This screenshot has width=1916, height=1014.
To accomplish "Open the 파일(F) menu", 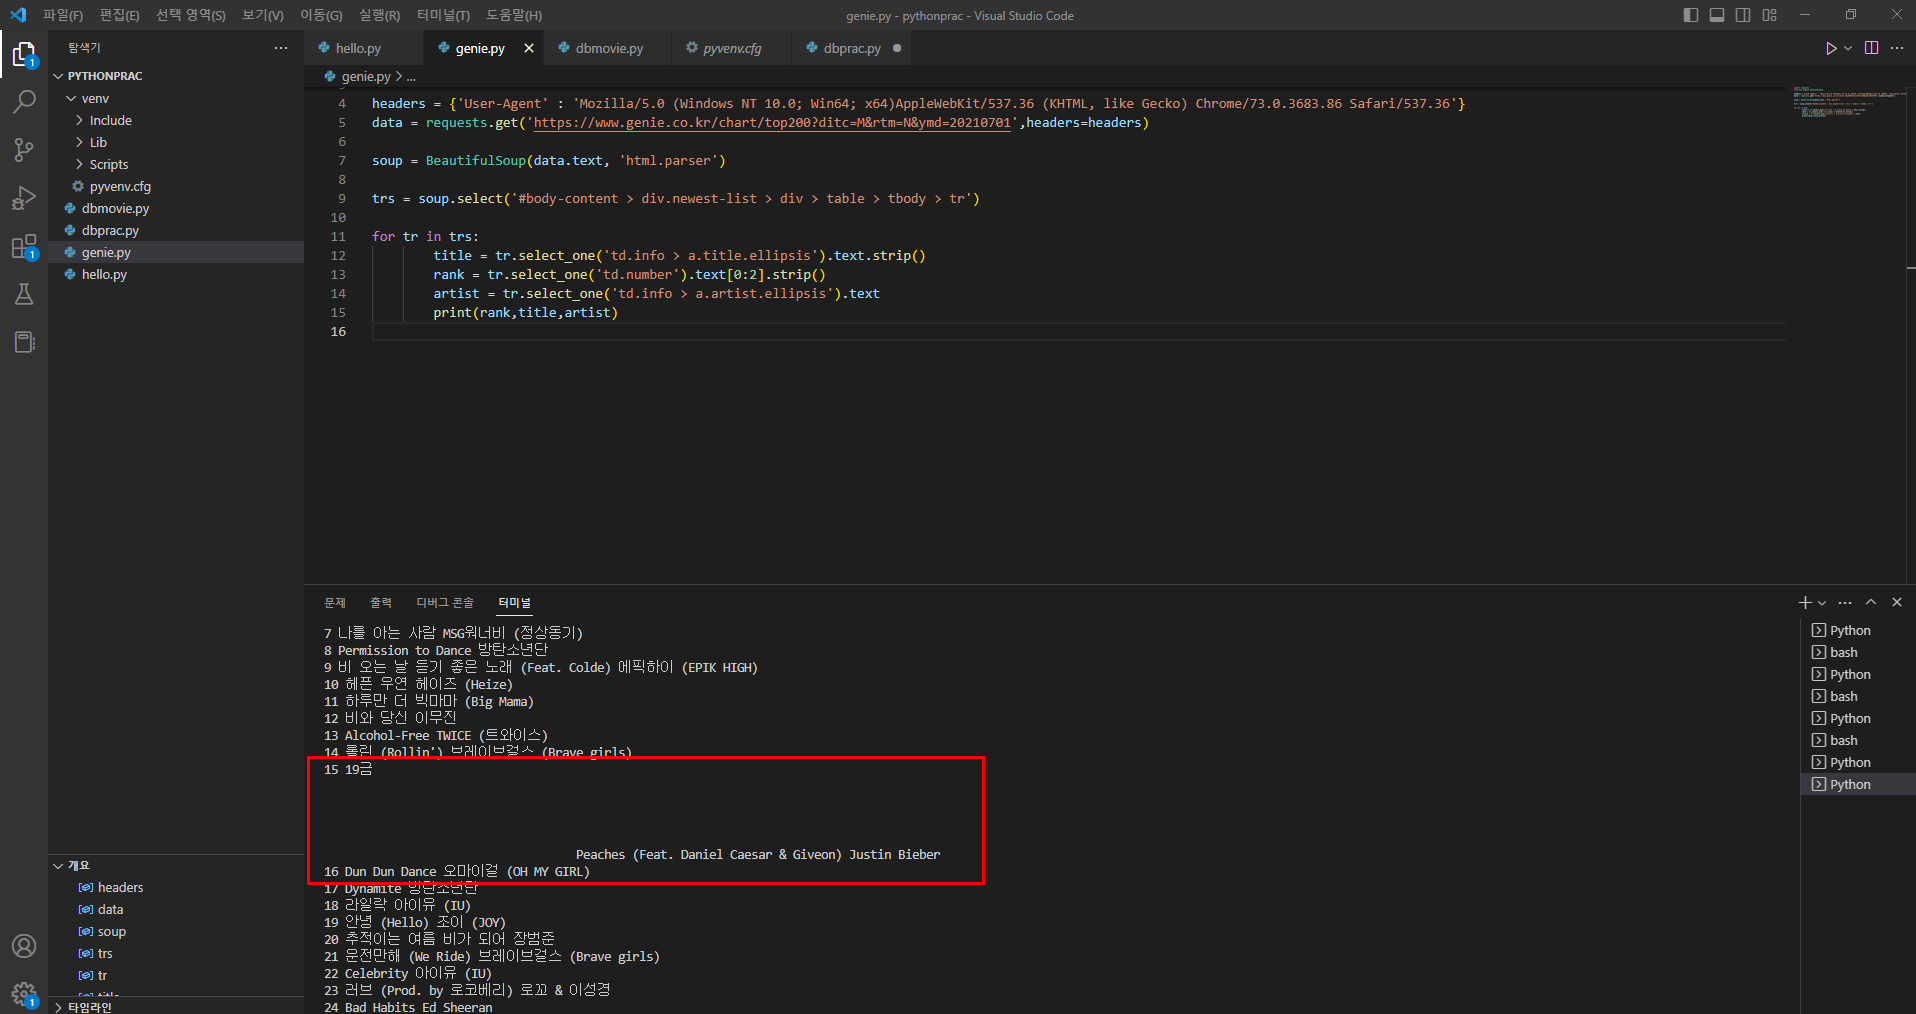I will coord(63,15).
